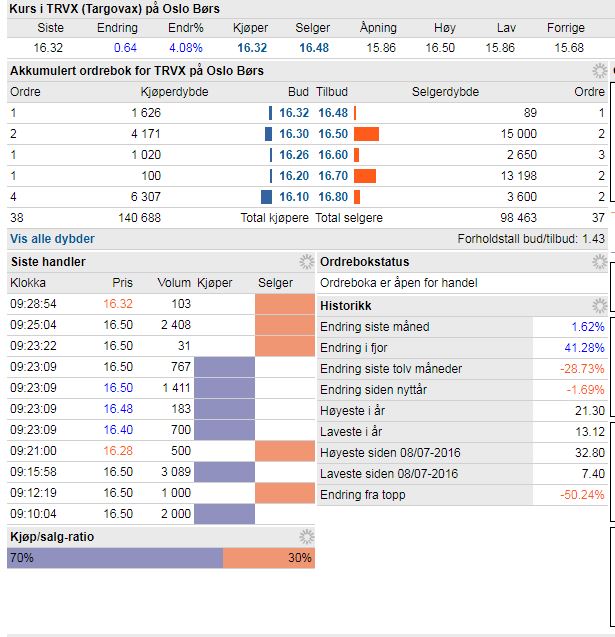The image size is (615, 637).
Task: Click the -1.69% Endring siden nyttår value
Action: click(585, 390)
